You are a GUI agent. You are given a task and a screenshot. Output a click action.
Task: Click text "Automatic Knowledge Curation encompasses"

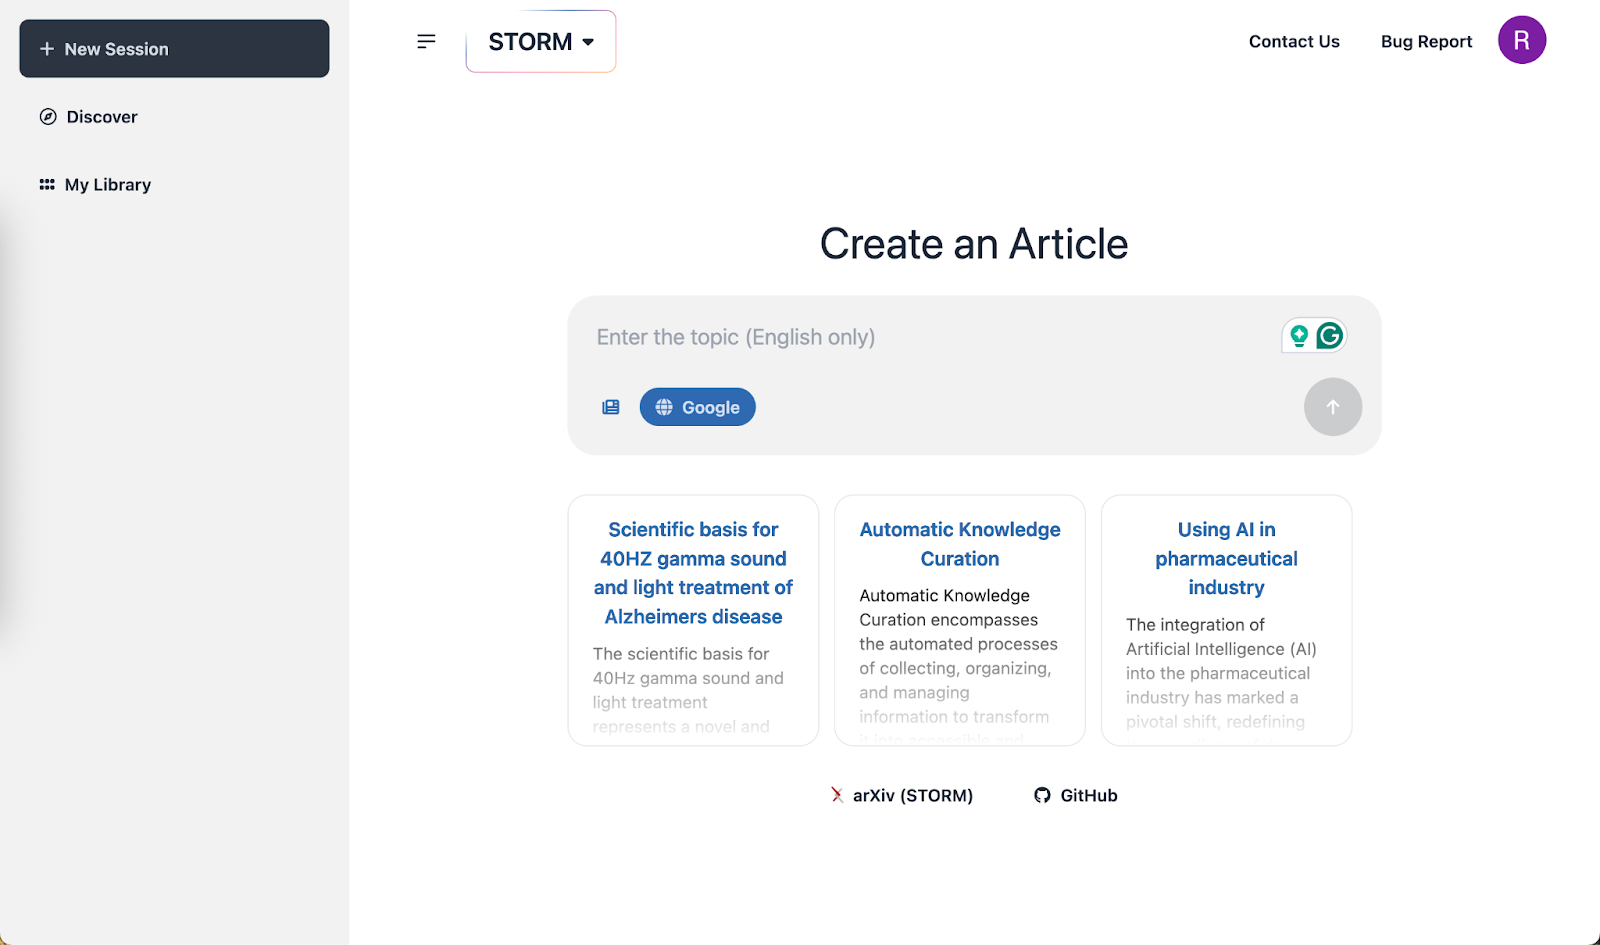pos(948,608)
